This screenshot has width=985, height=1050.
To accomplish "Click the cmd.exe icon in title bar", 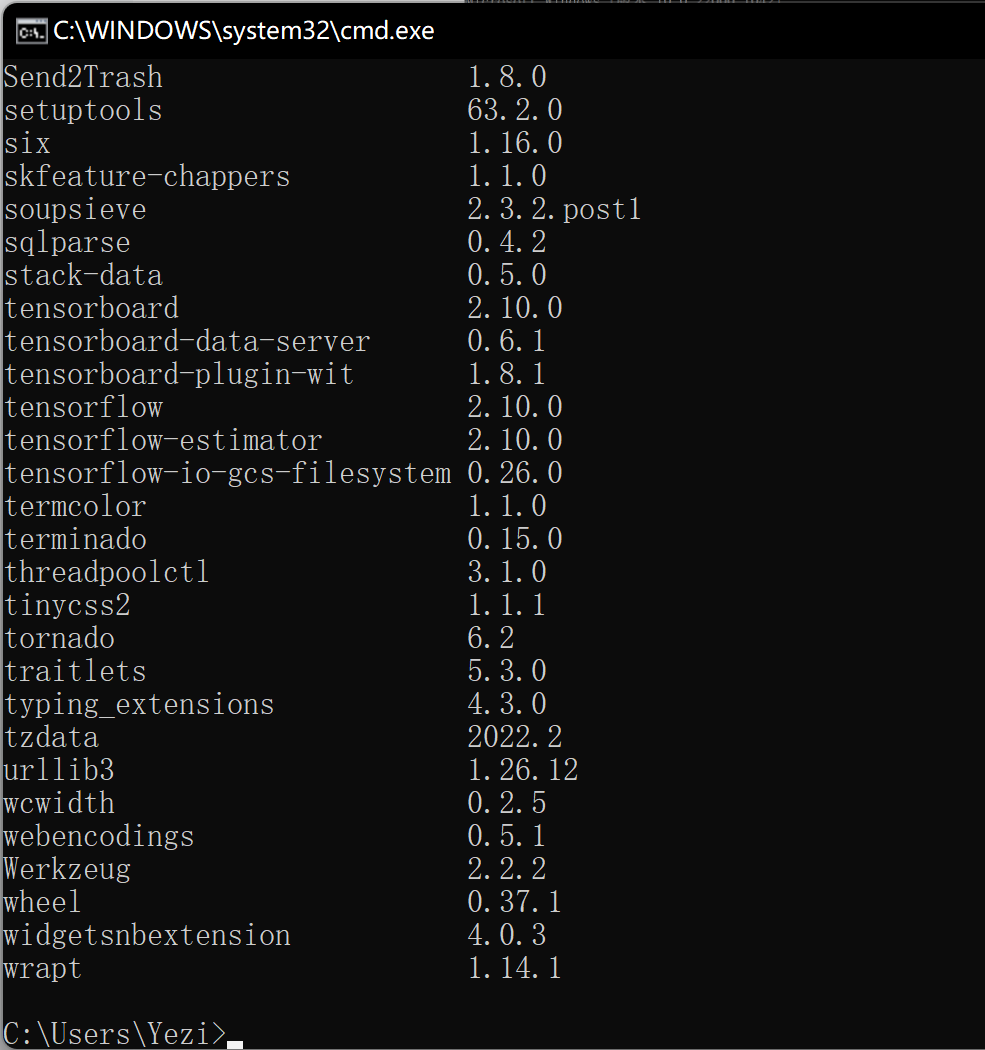I will pos(31,31).
